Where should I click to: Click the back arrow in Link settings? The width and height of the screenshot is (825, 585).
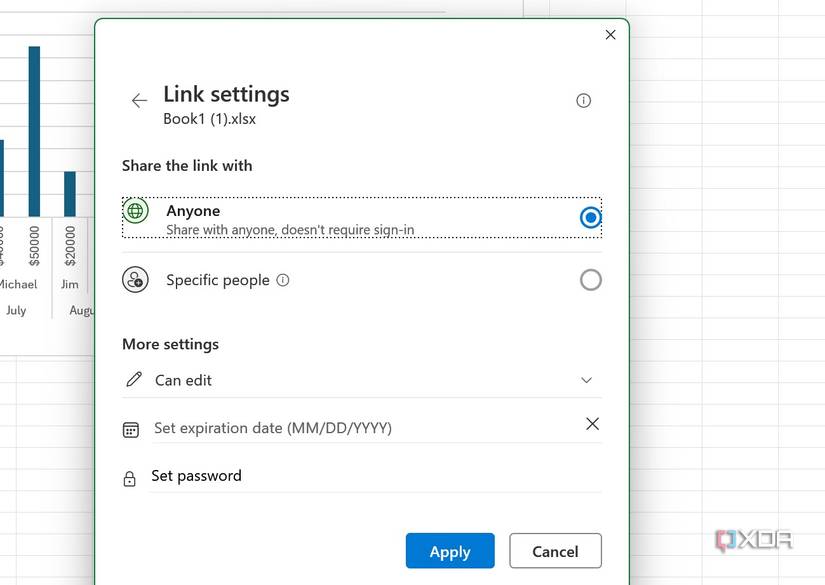click(x=139, y=100)
